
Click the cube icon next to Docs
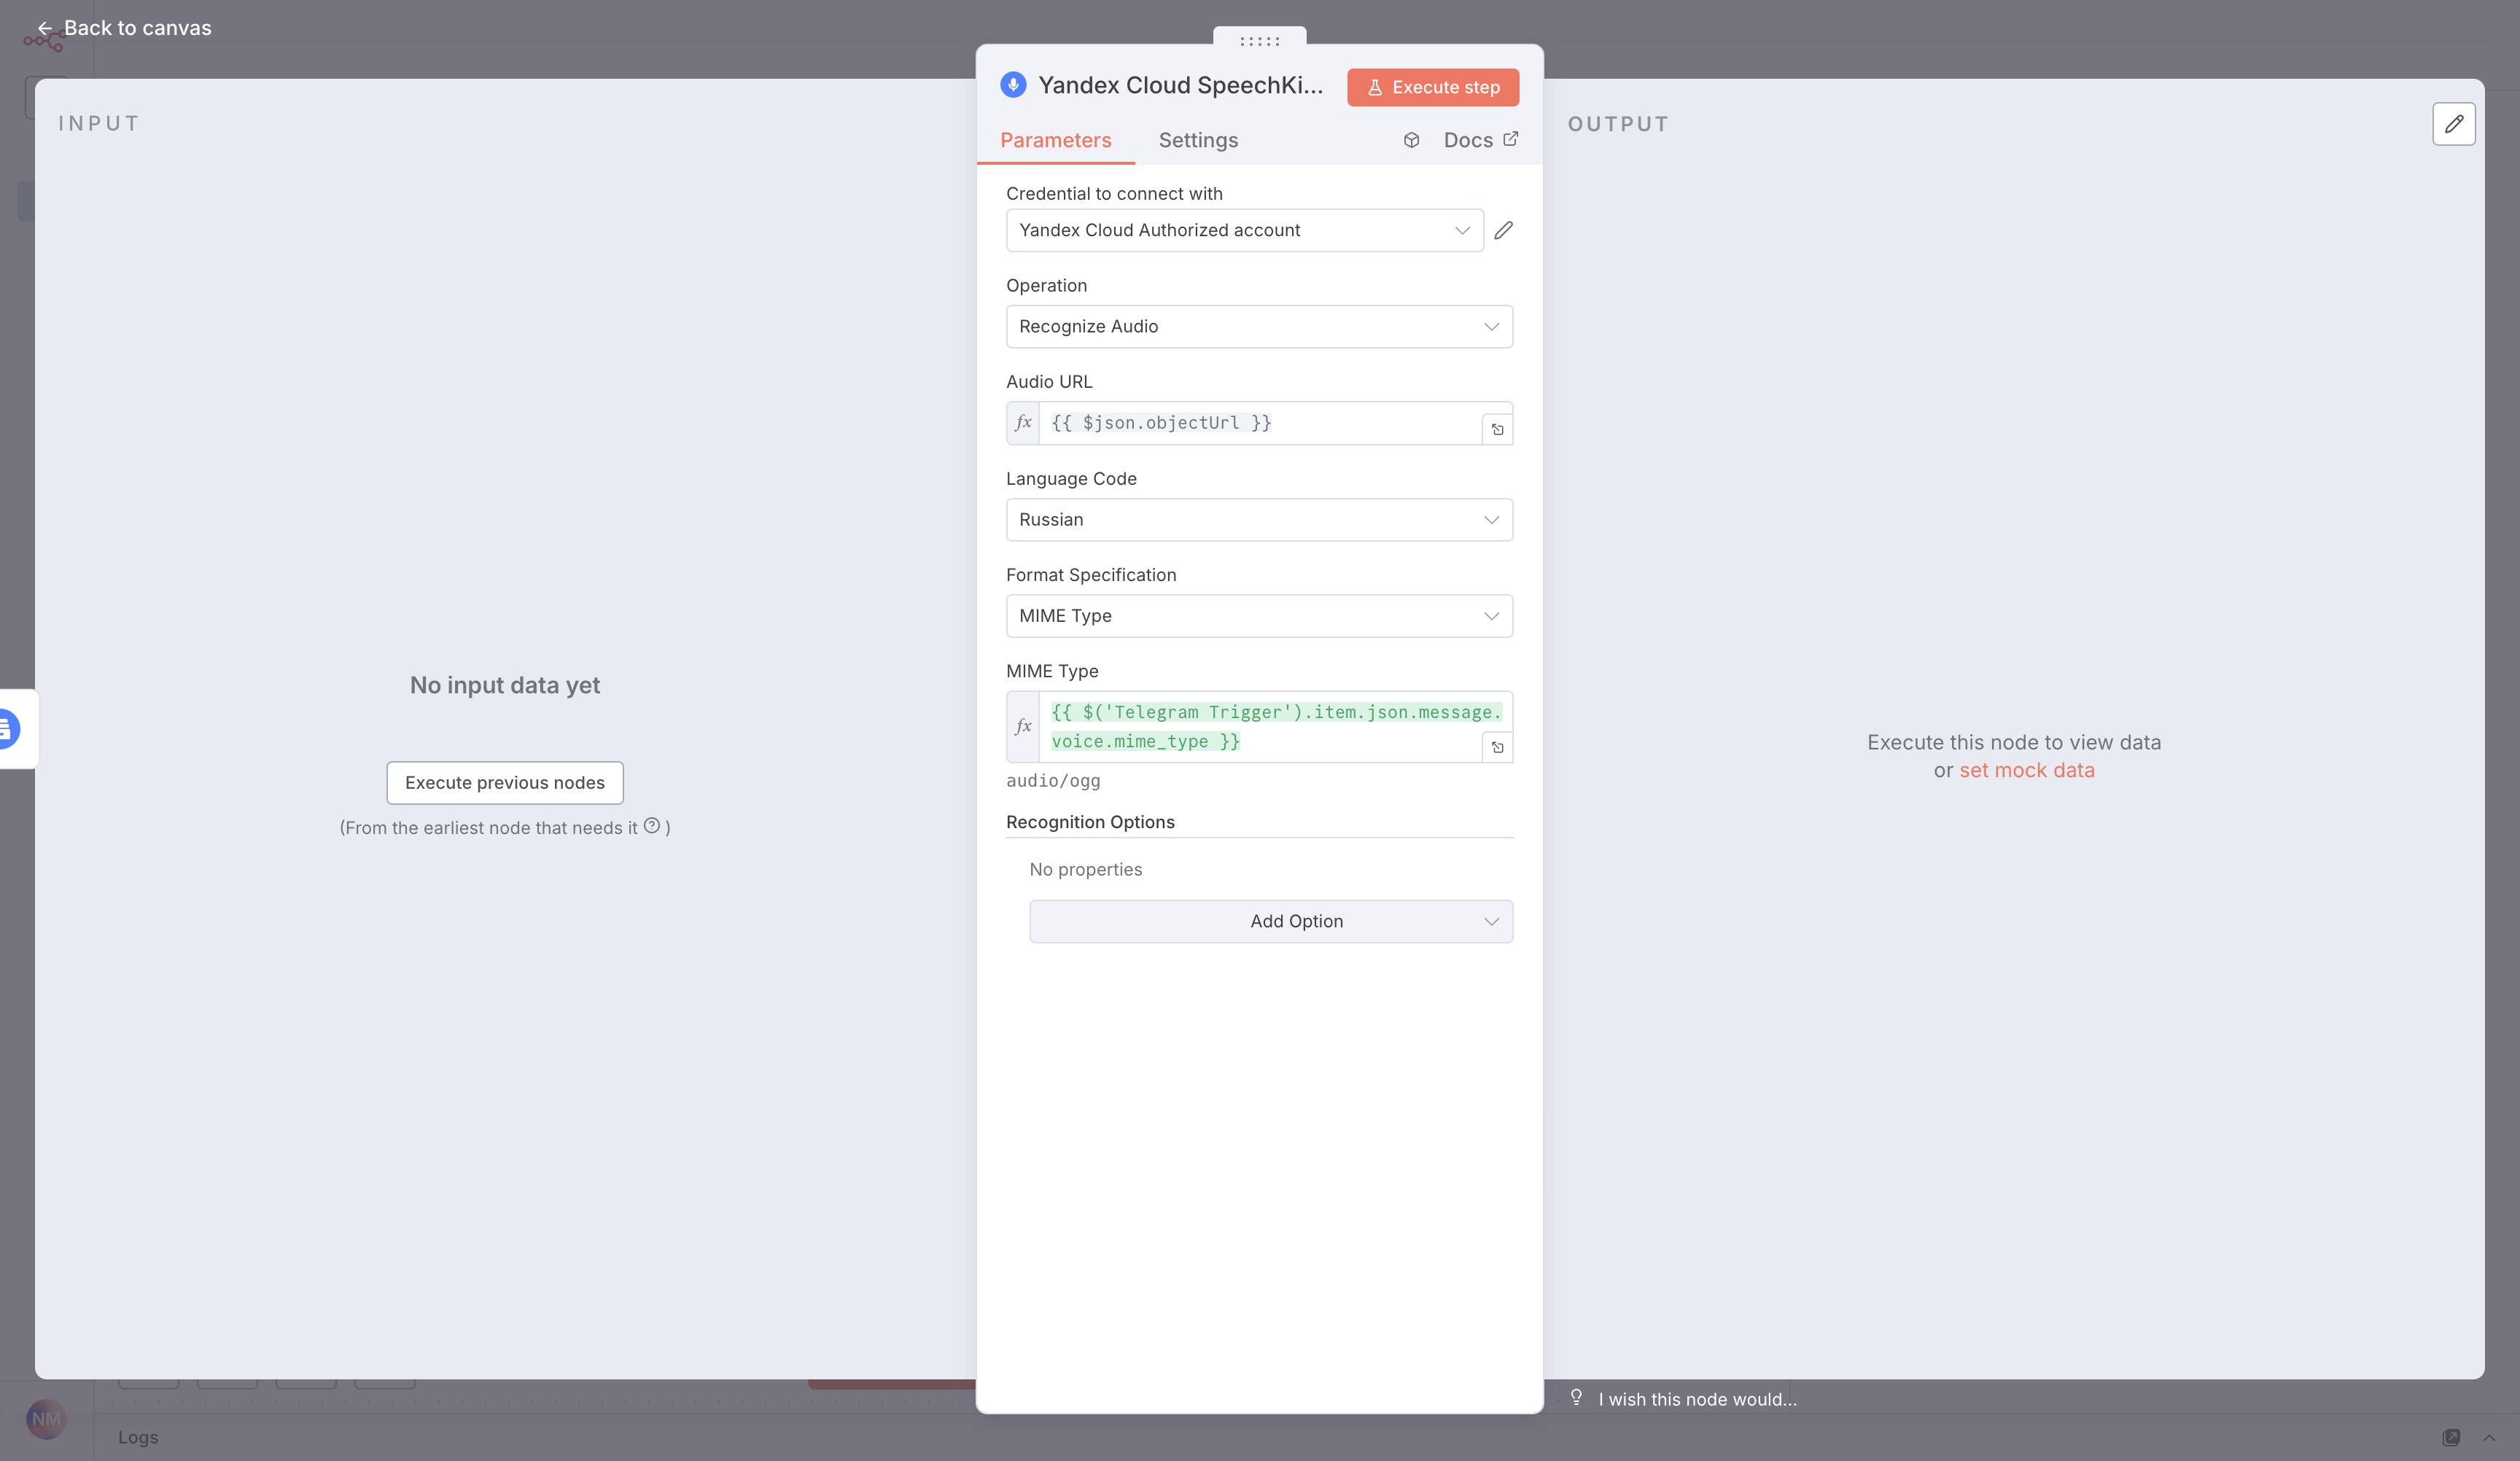[1411, 140]
